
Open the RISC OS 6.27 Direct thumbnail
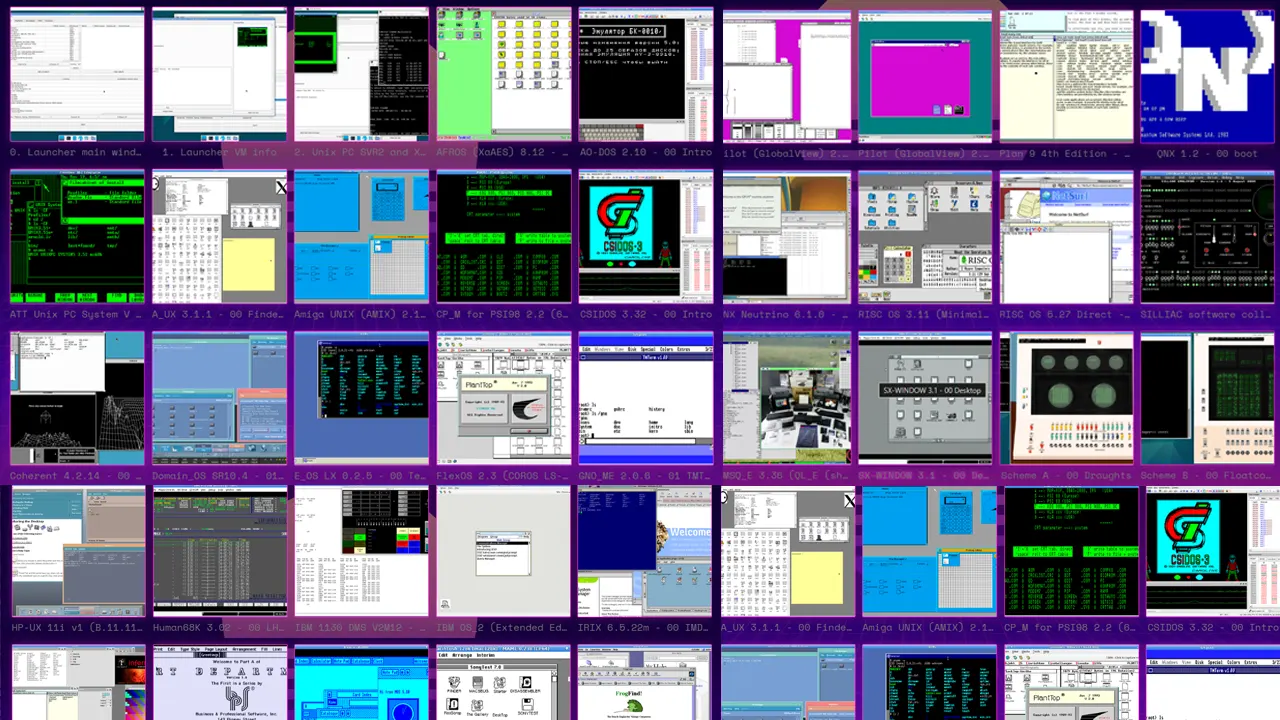pos(1066,237)
